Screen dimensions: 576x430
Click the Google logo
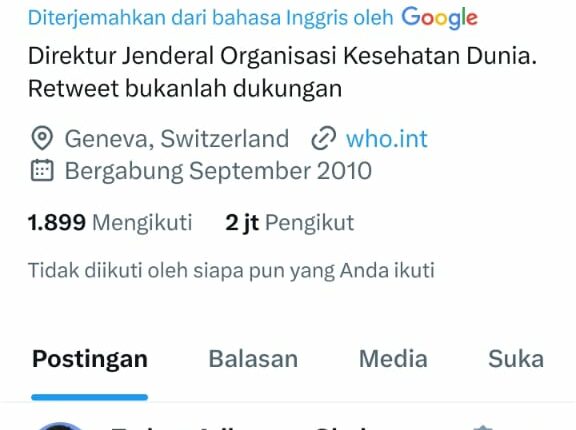tap(439, 18)
